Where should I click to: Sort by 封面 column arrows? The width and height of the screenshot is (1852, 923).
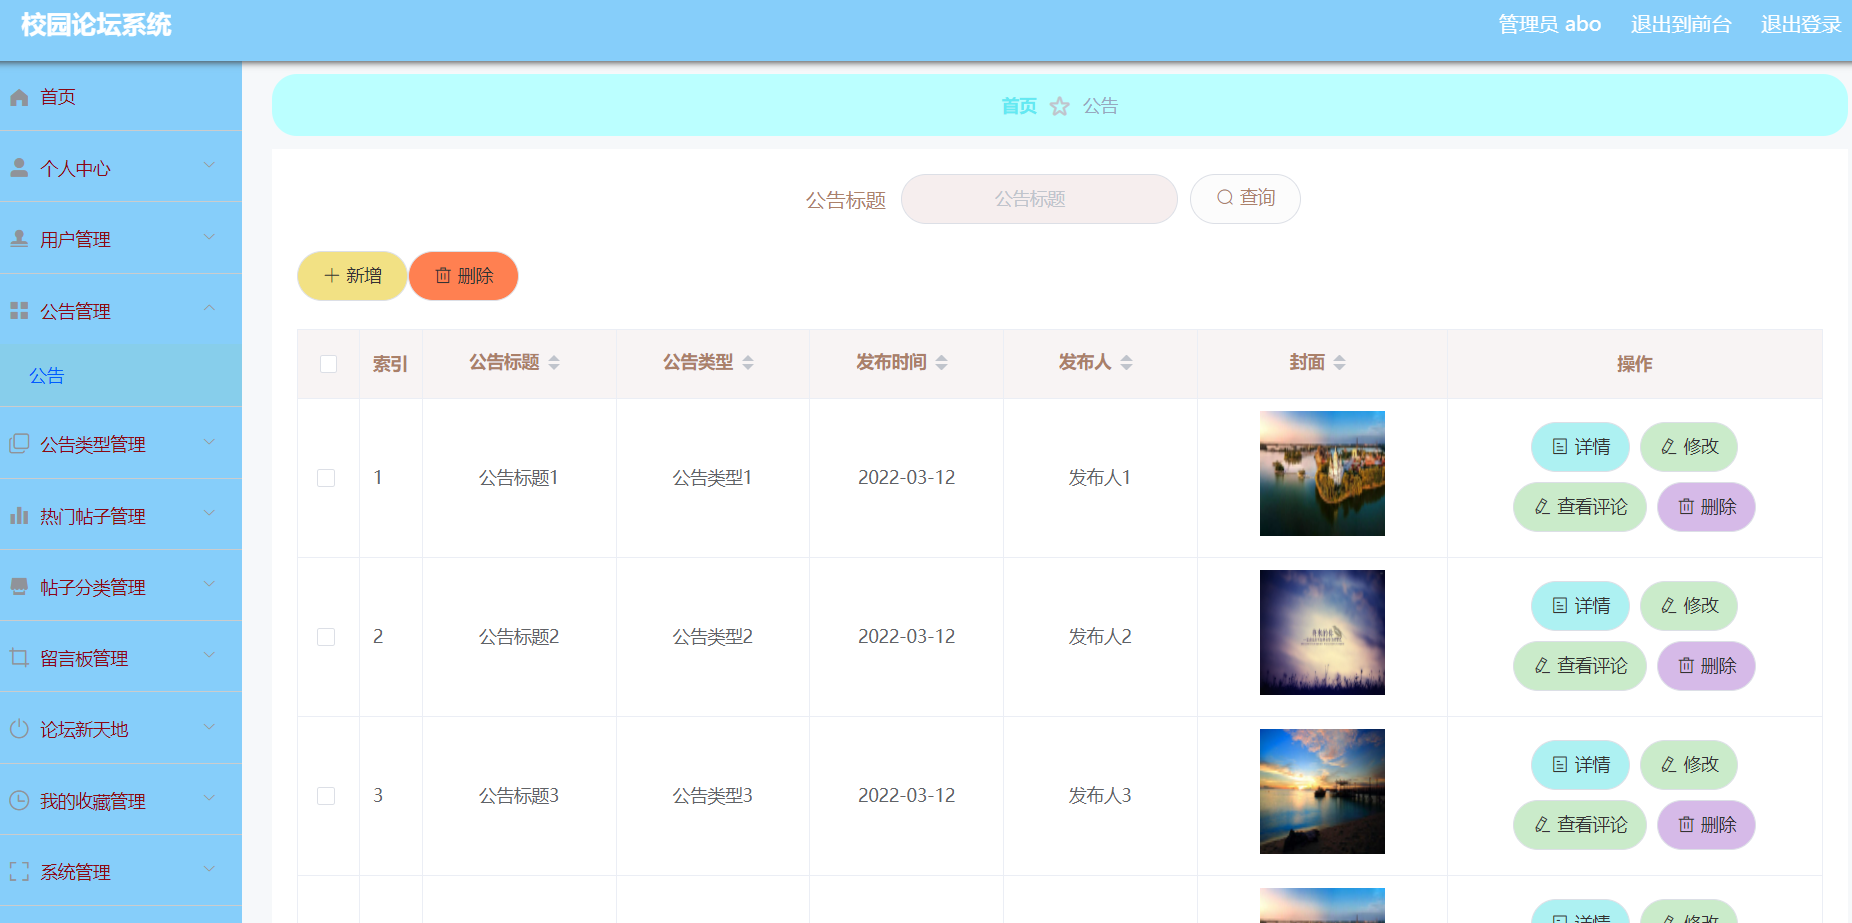pyautogui.click(x=1340, y=362)
